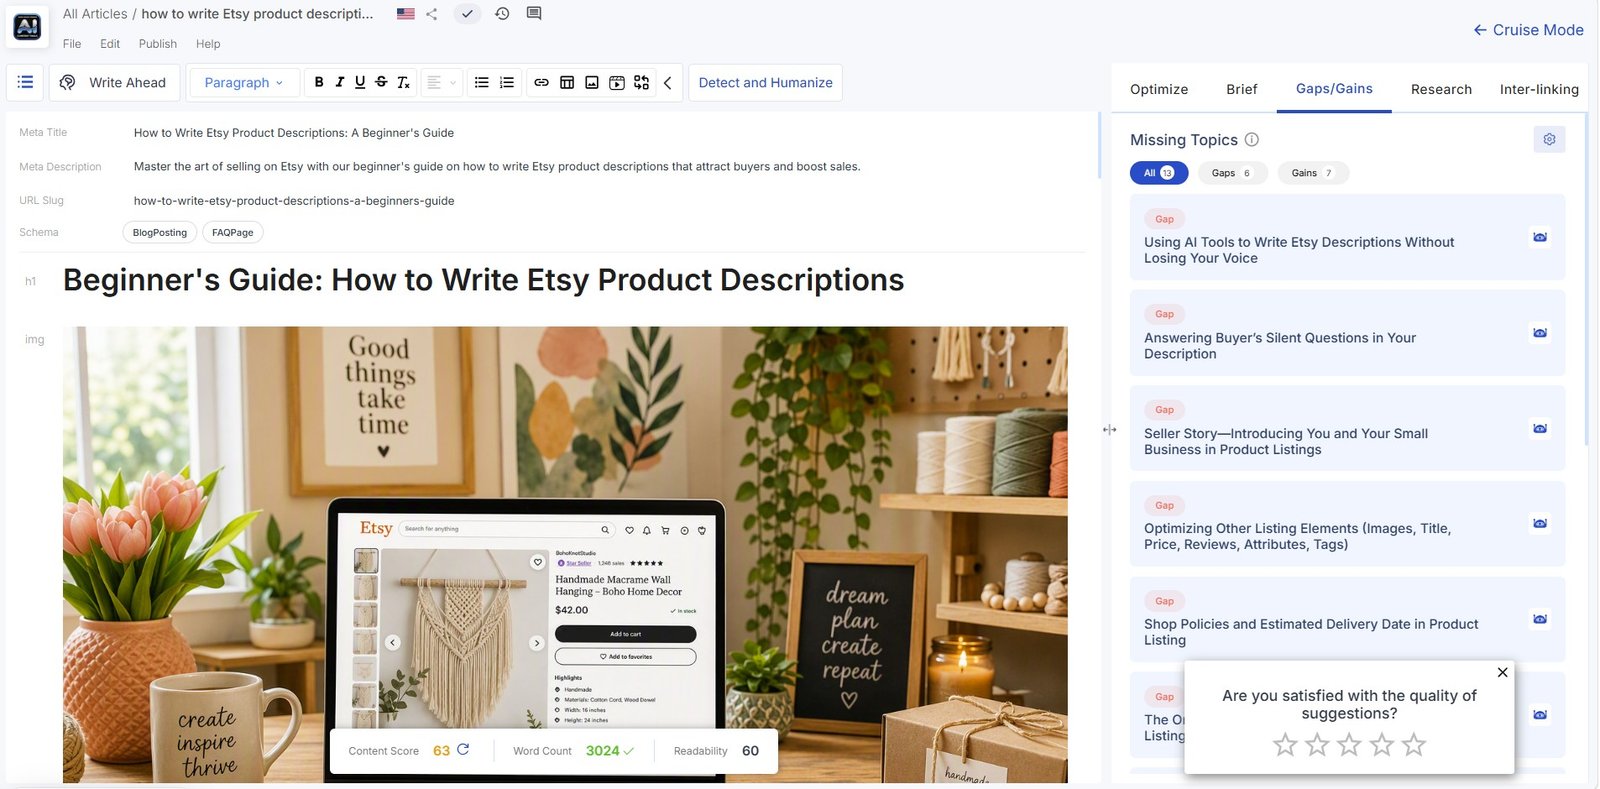The height and width of the screenshot is (789, 1600).
Task: Click the toolbar icon after Insert video
Action: (x=642, y=82)
